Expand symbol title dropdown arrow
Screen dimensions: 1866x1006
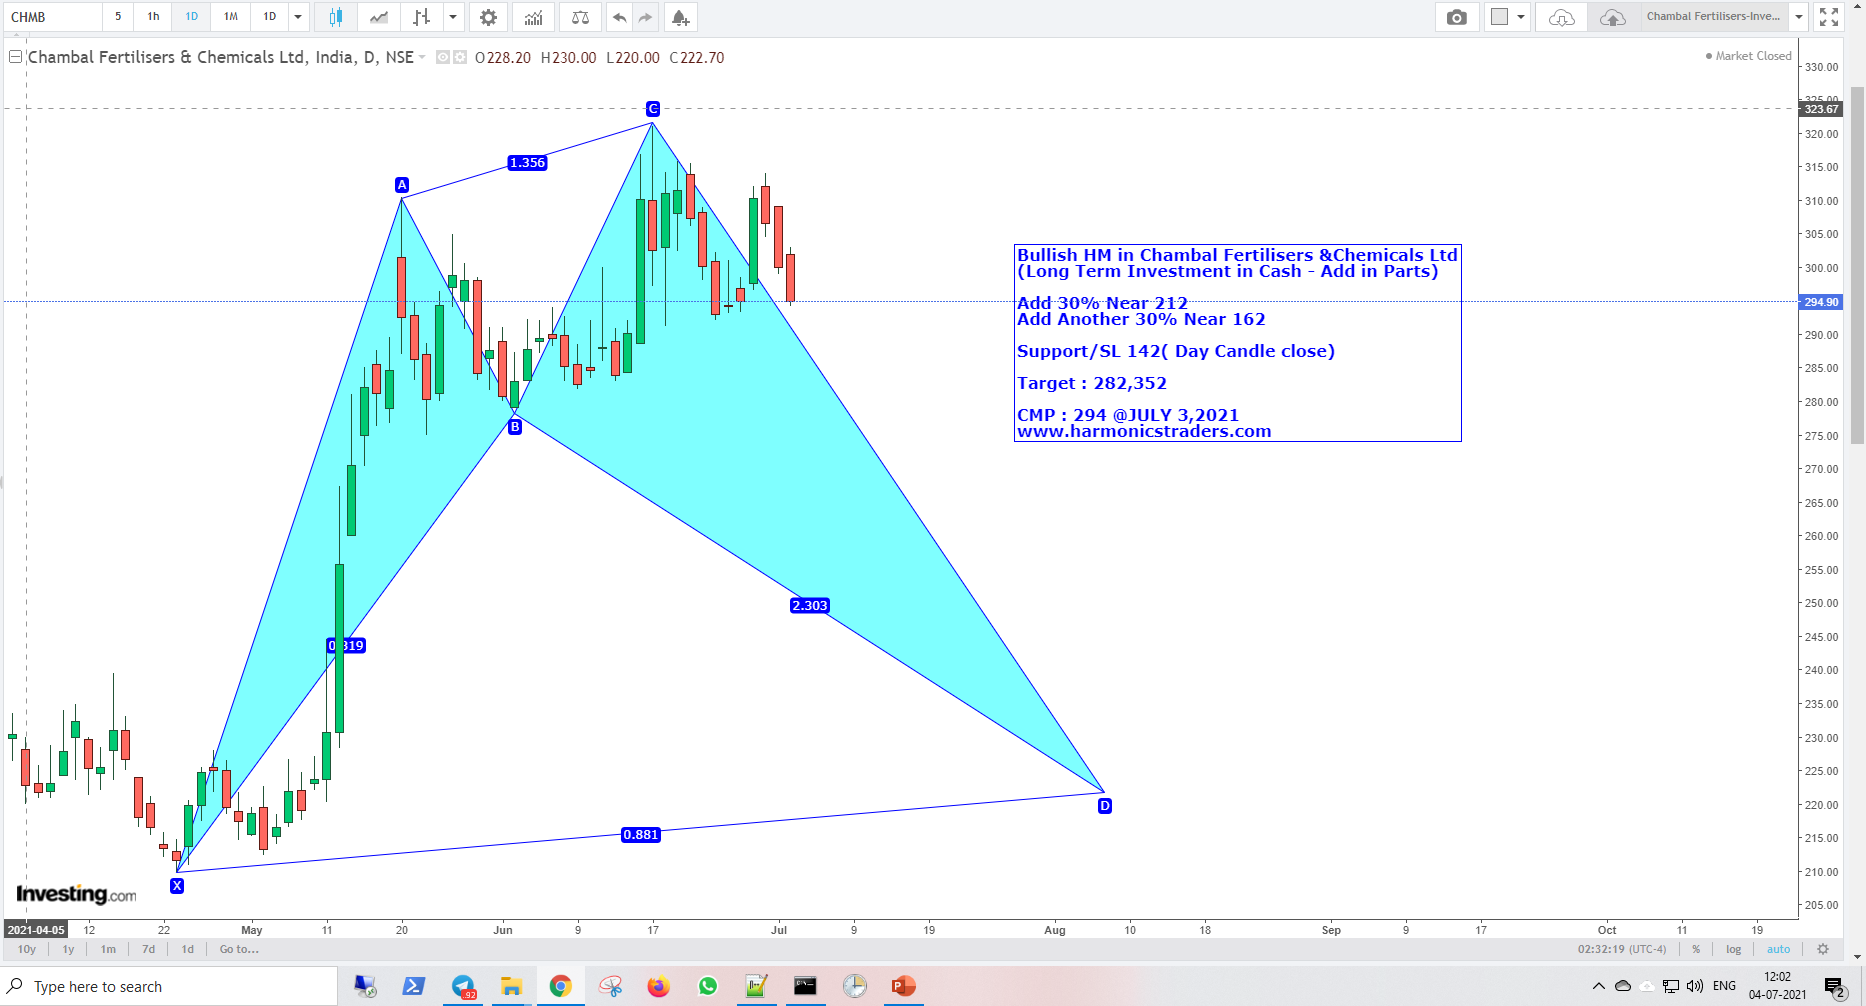[423, 58]
